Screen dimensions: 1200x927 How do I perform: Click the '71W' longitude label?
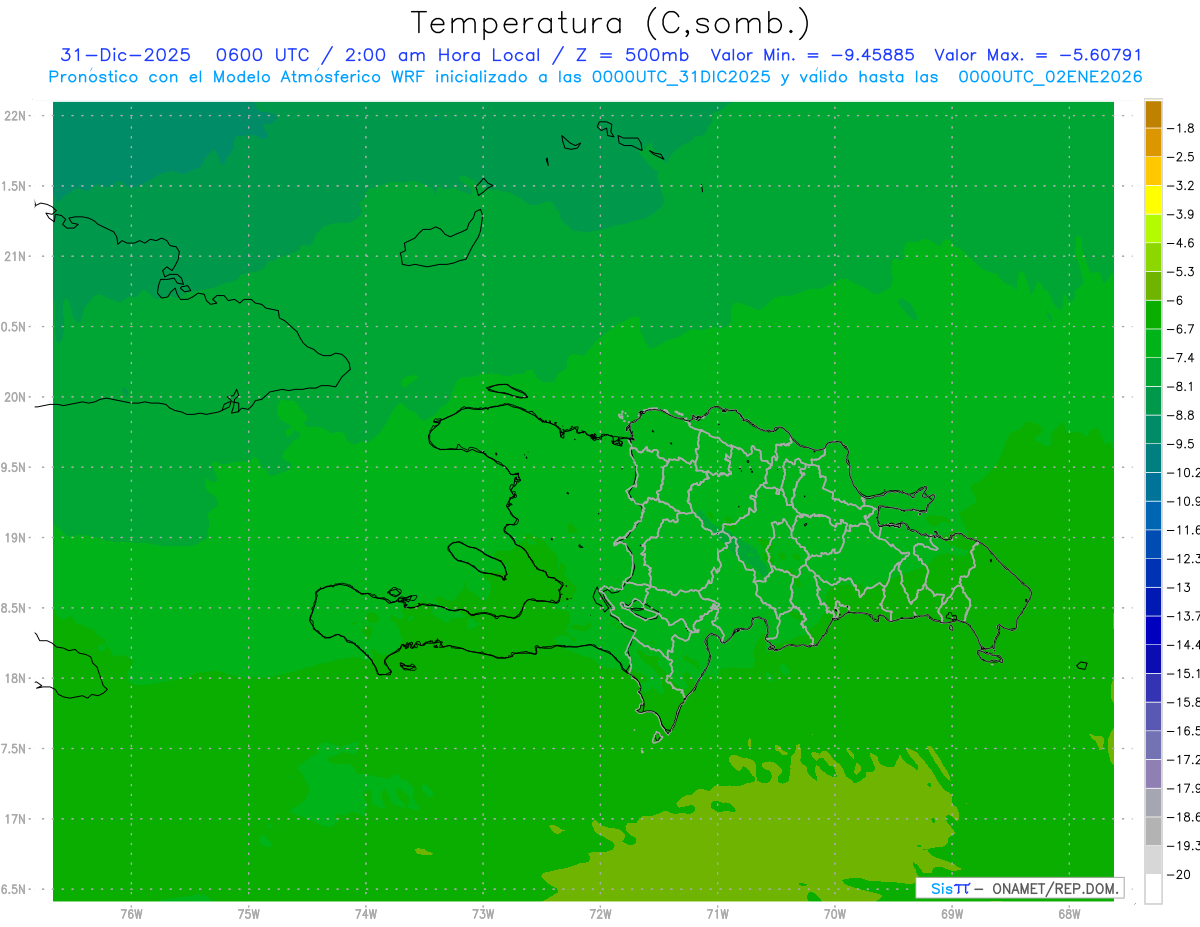tap(717, 914)
